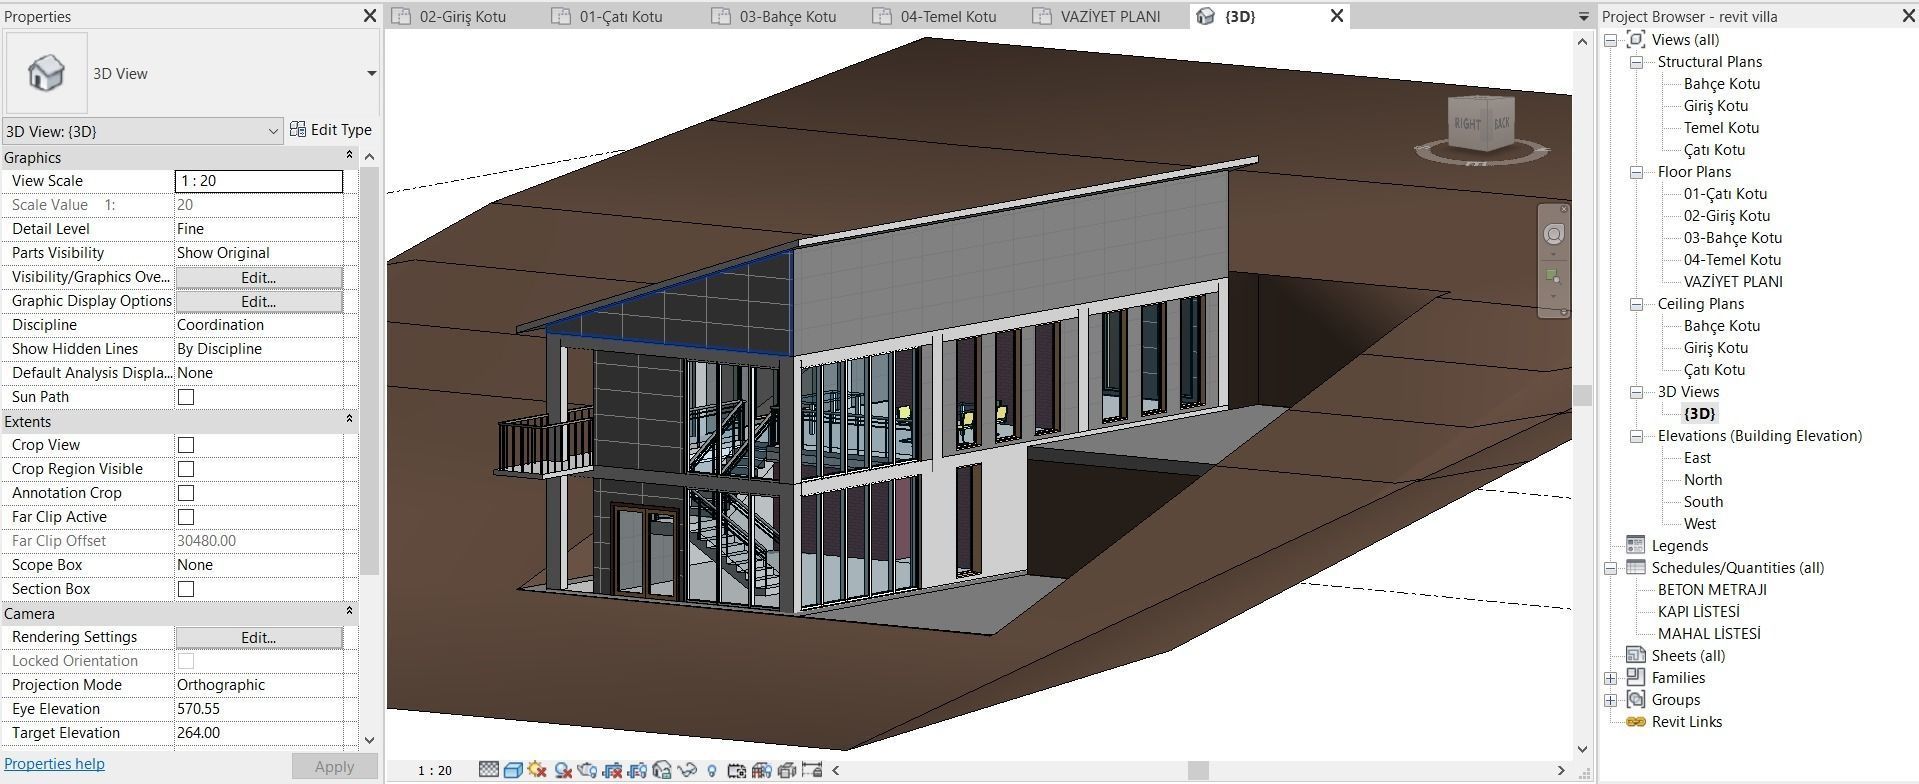1919x784 pixels.
Task: Check the Annotation Crop box
Action: (186, 493)
